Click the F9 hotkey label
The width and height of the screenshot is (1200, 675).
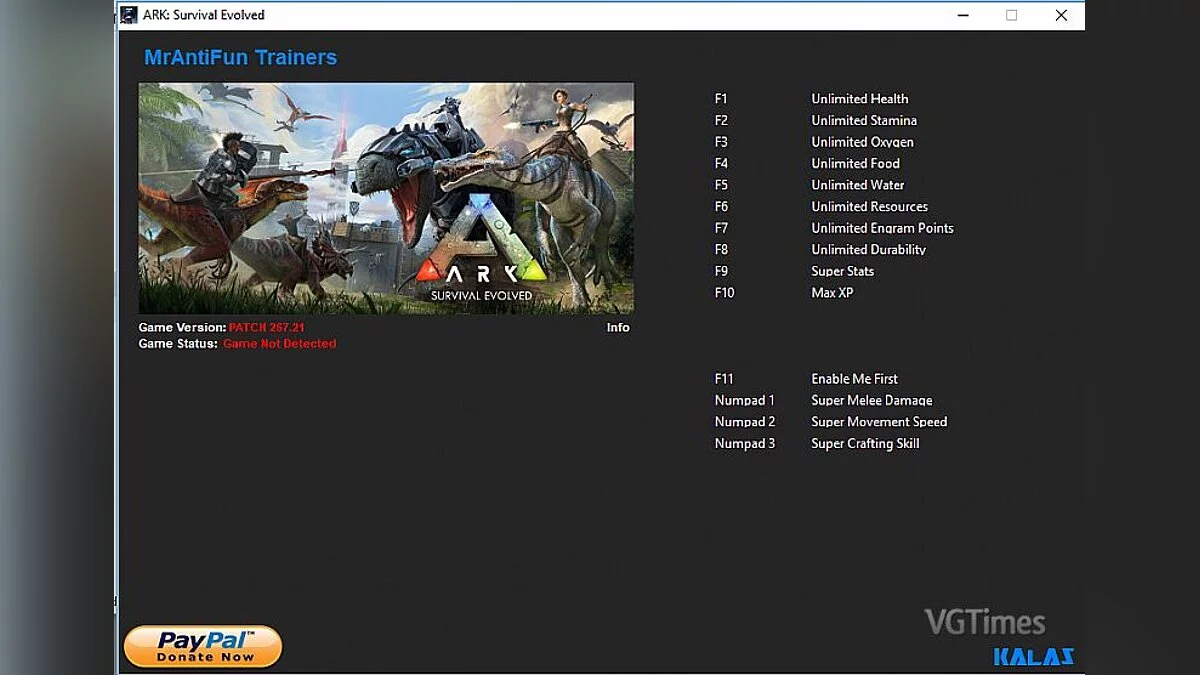tap(721, 271)
